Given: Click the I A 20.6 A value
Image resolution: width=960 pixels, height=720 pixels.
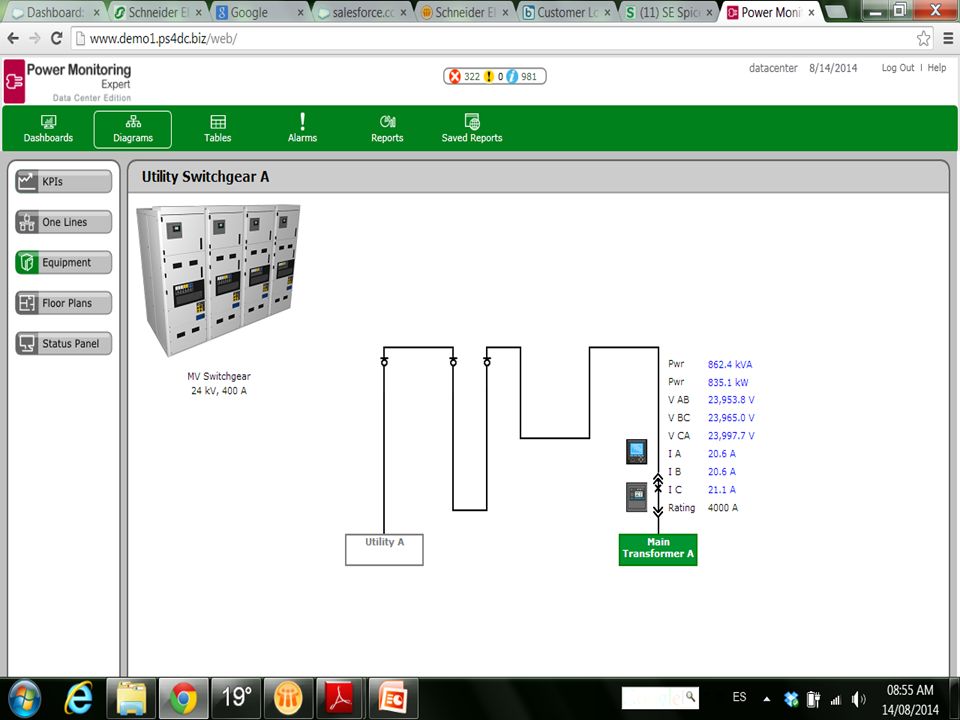Looking at the screenshot, I should 722,454.
